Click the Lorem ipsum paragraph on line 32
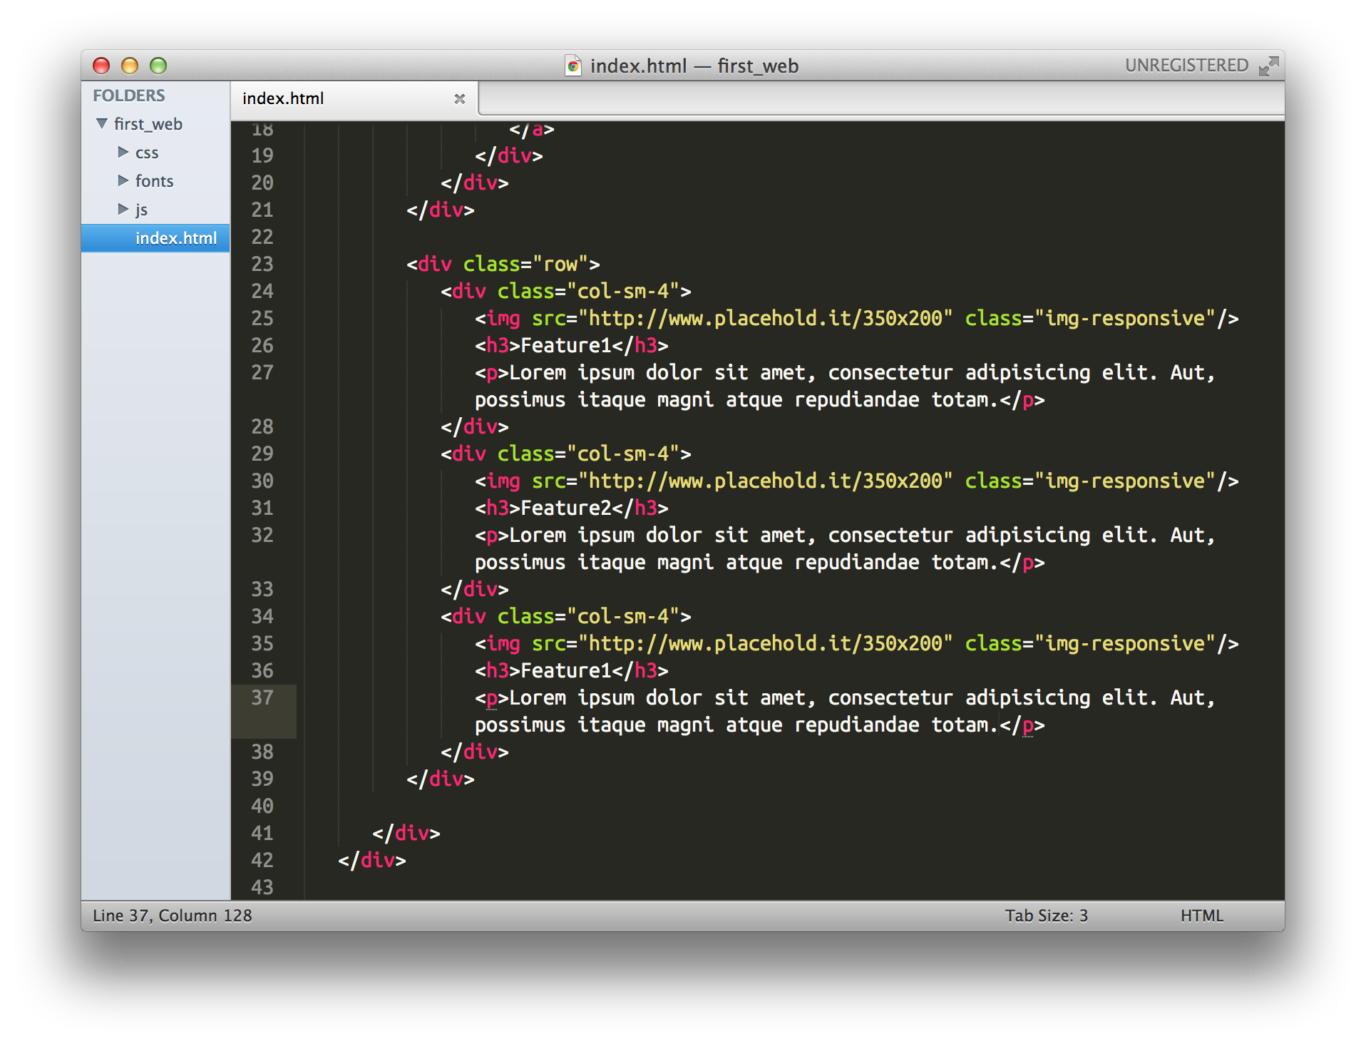The image size is (1366, 1044). tap(845, 549)
